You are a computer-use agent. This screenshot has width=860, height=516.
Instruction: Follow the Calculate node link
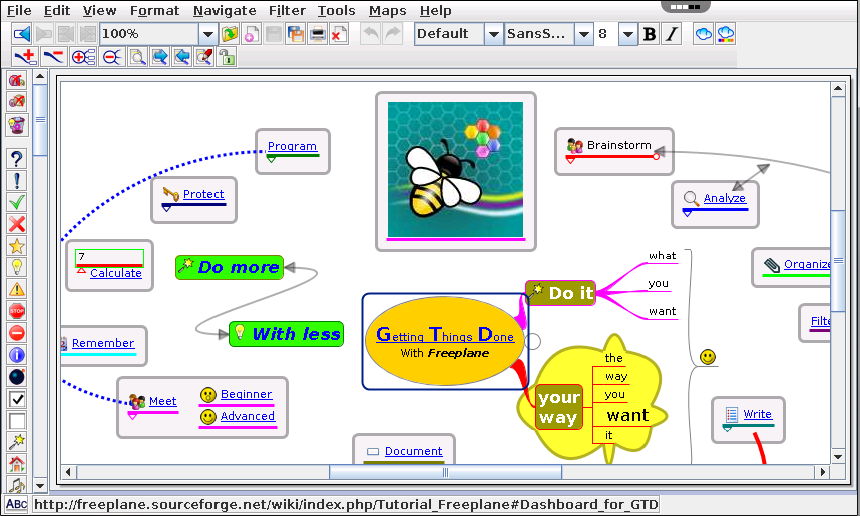(116, 273)
